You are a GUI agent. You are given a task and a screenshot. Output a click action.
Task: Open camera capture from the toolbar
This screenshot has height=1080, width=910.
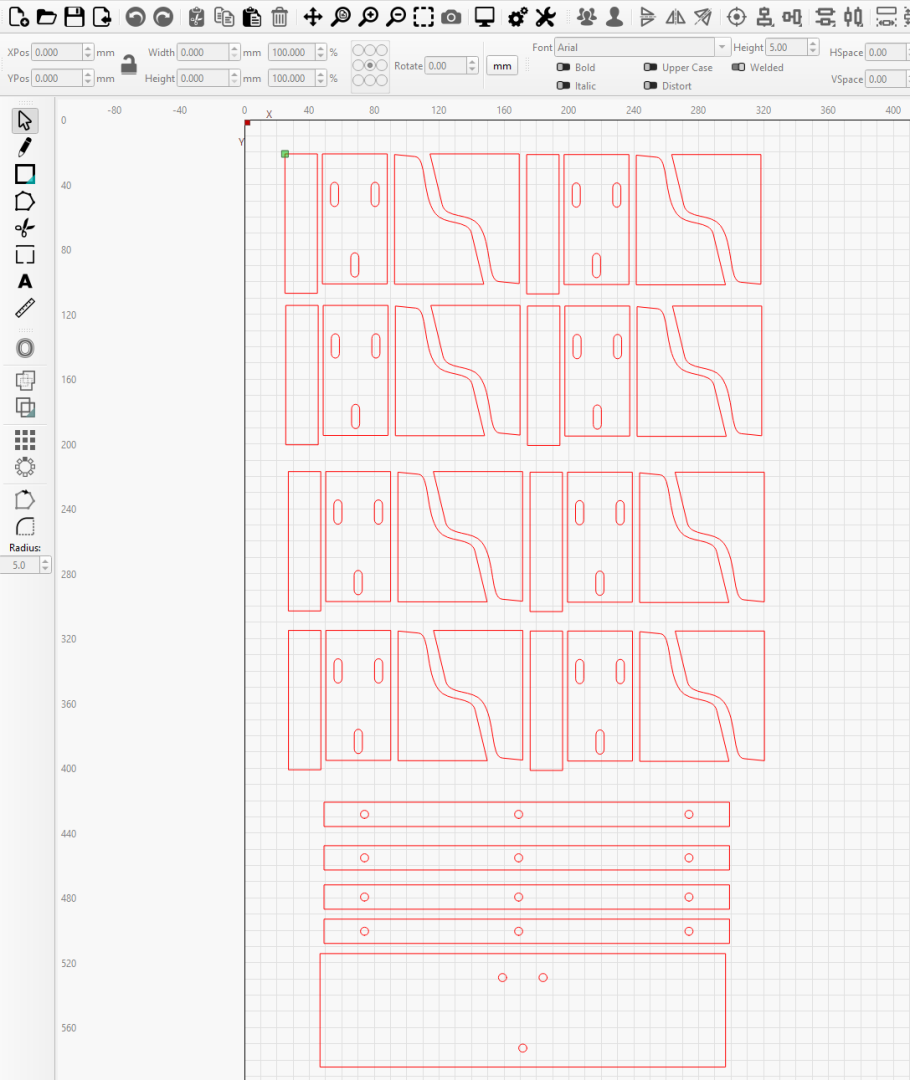pos(451,16)
